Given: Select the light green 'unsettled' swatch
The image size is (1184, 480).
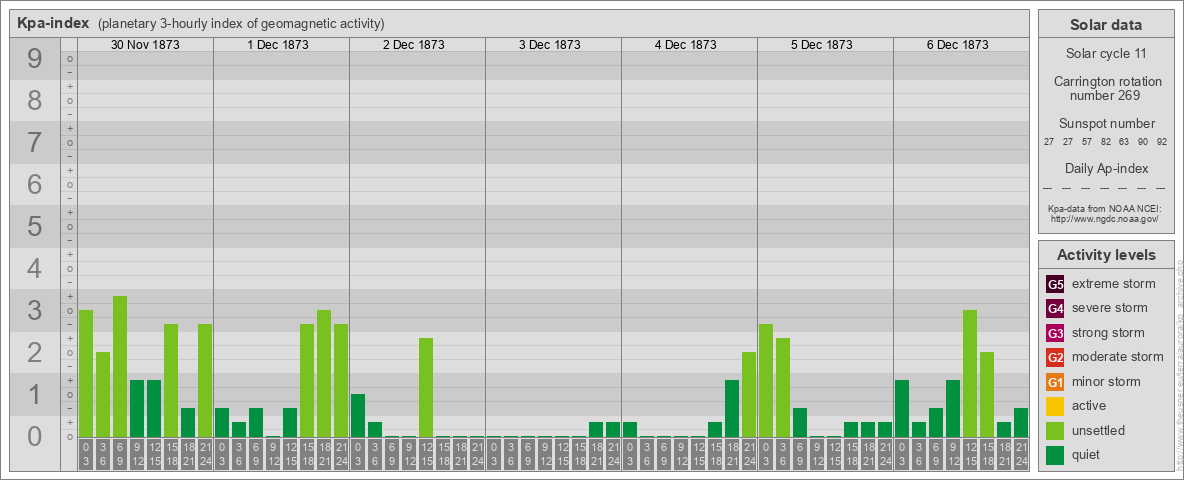Looking at the screenshot, I should pyautogui.click(x=1055, y=430).
